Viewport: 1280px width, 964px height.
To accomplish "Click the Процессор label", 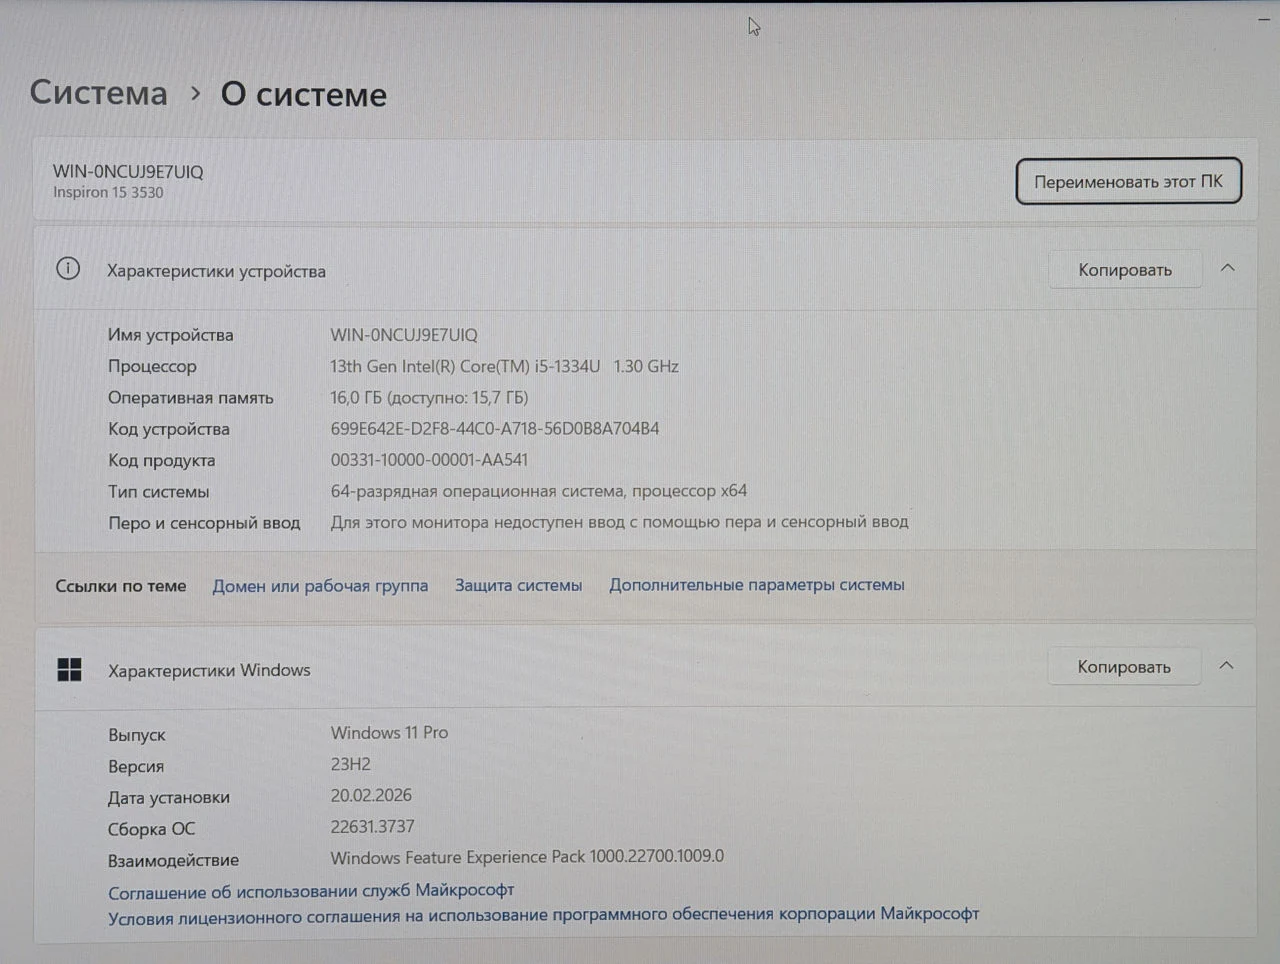I will coord(152,366).
